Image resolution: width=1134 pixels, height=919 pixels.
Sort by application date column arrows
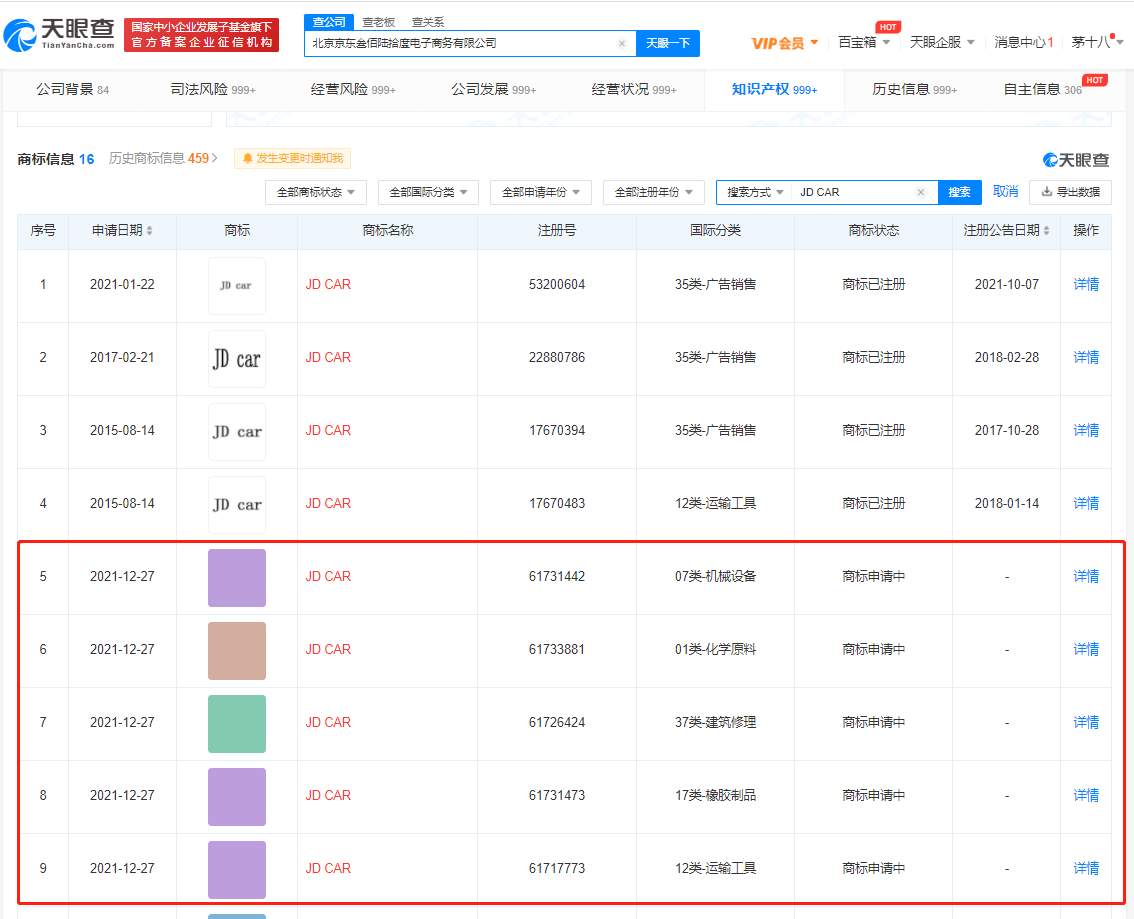click(x=150, y=231)
